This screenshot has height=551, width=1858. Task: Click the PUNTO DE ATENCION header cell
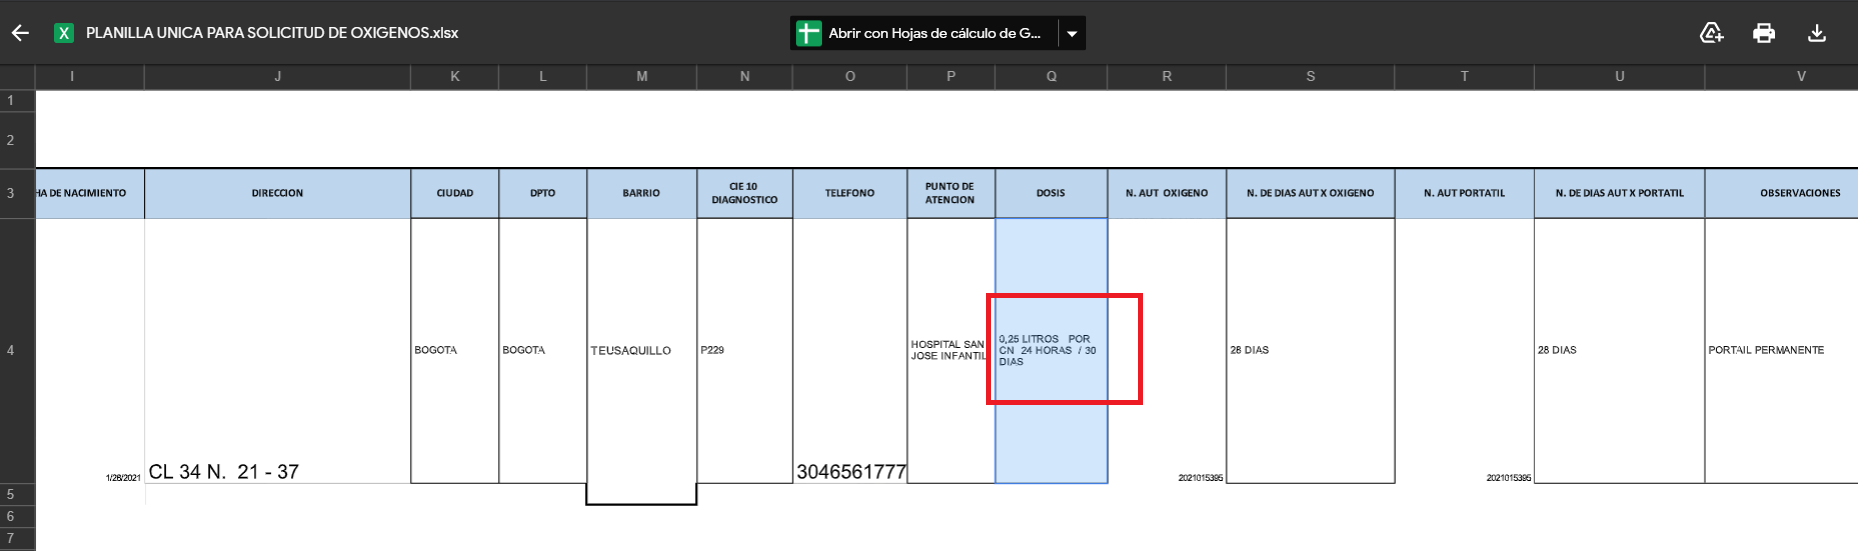[x=951, y=193]
